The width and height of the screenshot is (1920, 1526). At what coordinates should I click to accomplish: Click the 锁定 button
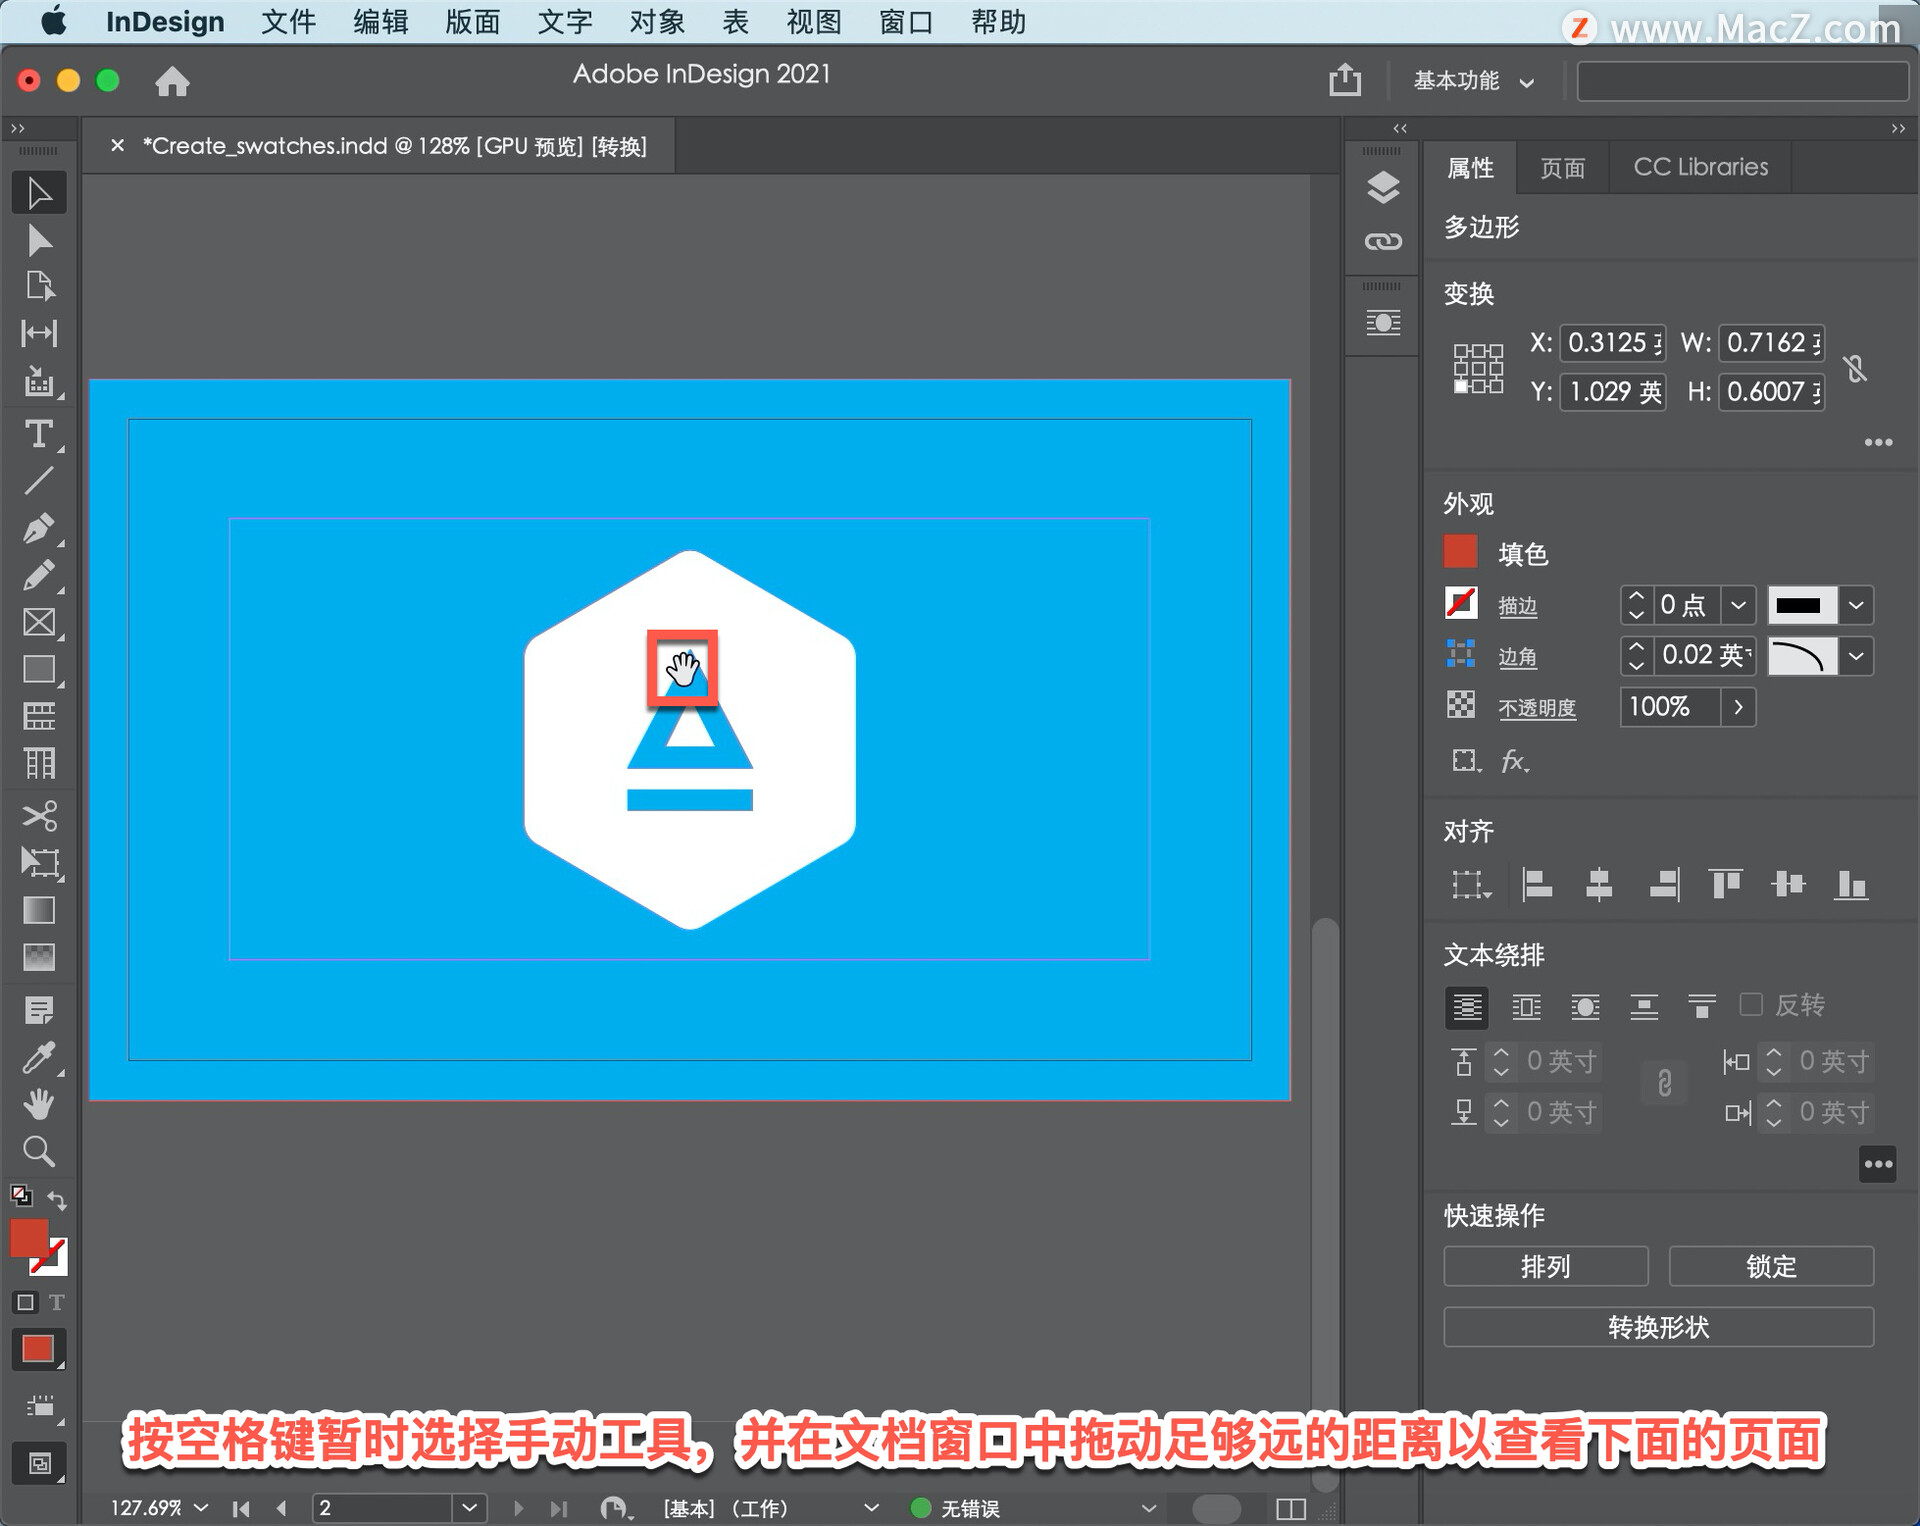click(x=1770, y=1266)
